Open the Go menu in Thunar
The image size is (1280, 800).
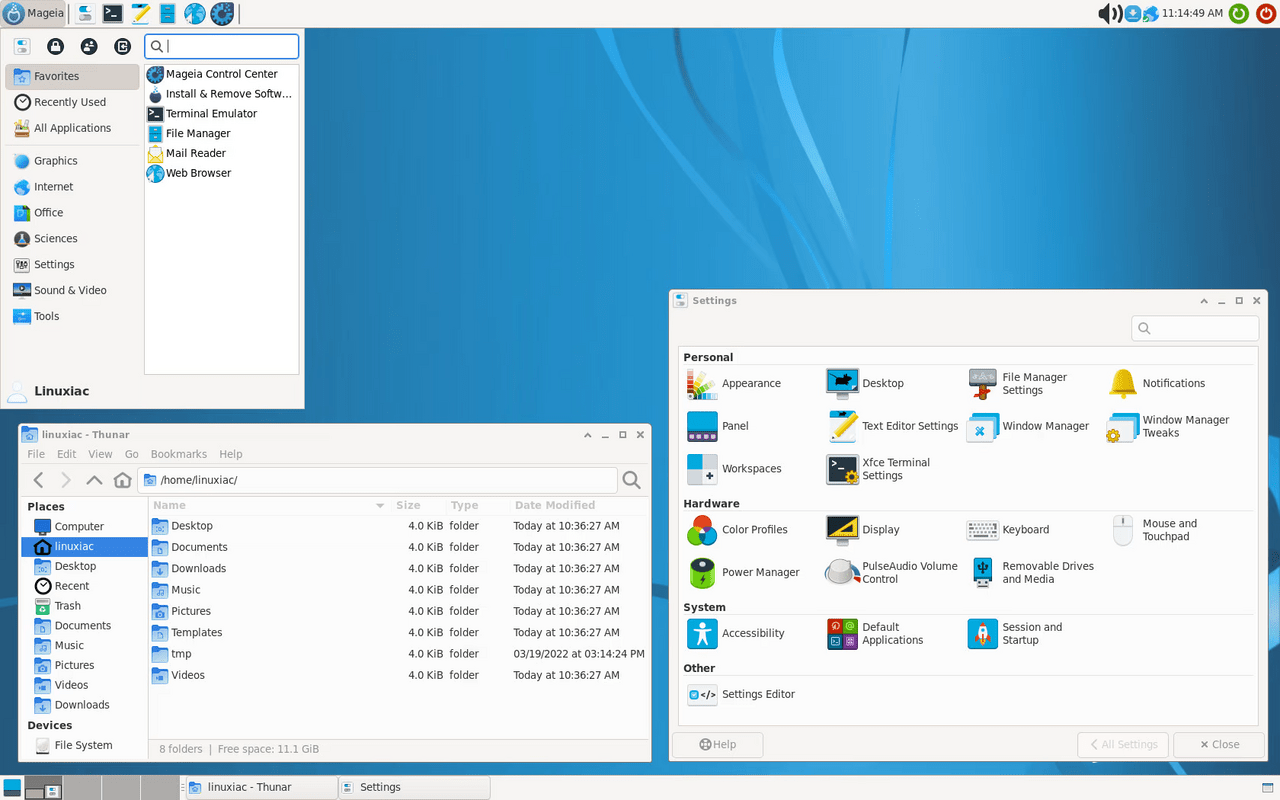(x=133, y=453)
